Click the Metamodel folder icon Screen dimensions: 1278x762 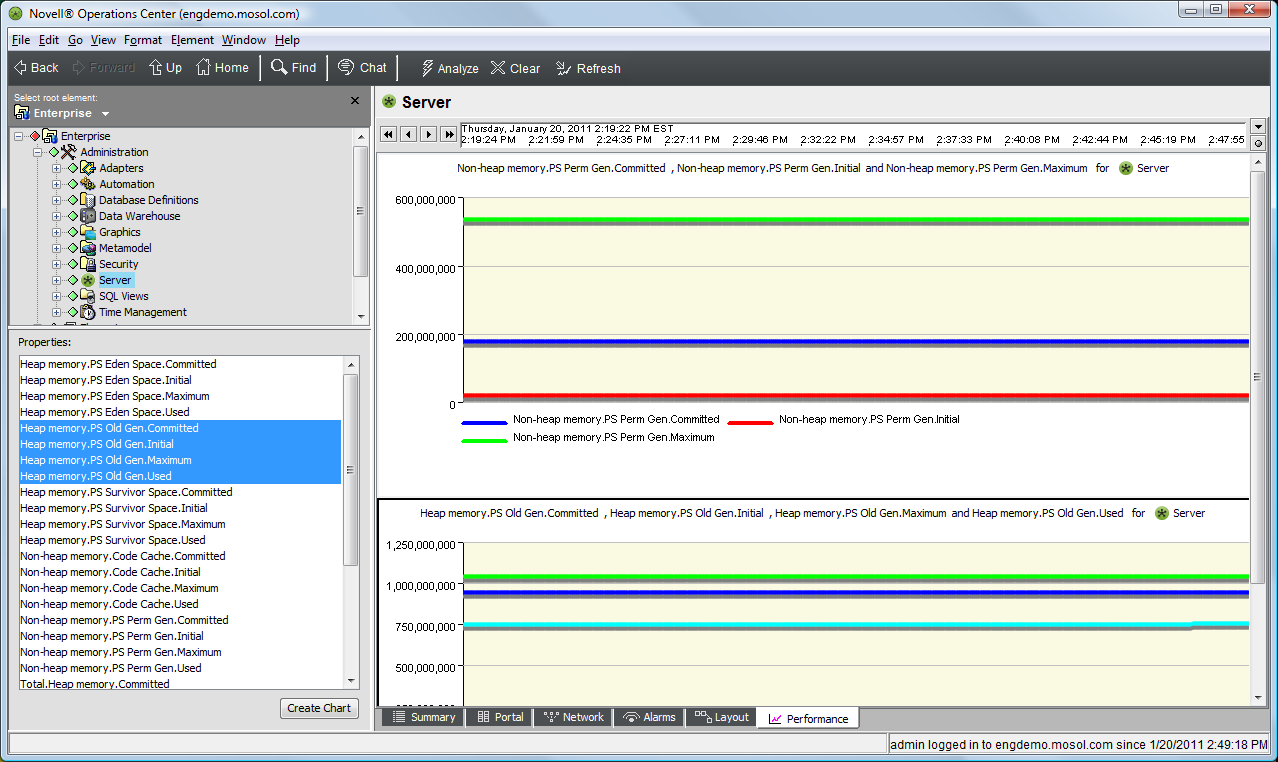[88, 248]
